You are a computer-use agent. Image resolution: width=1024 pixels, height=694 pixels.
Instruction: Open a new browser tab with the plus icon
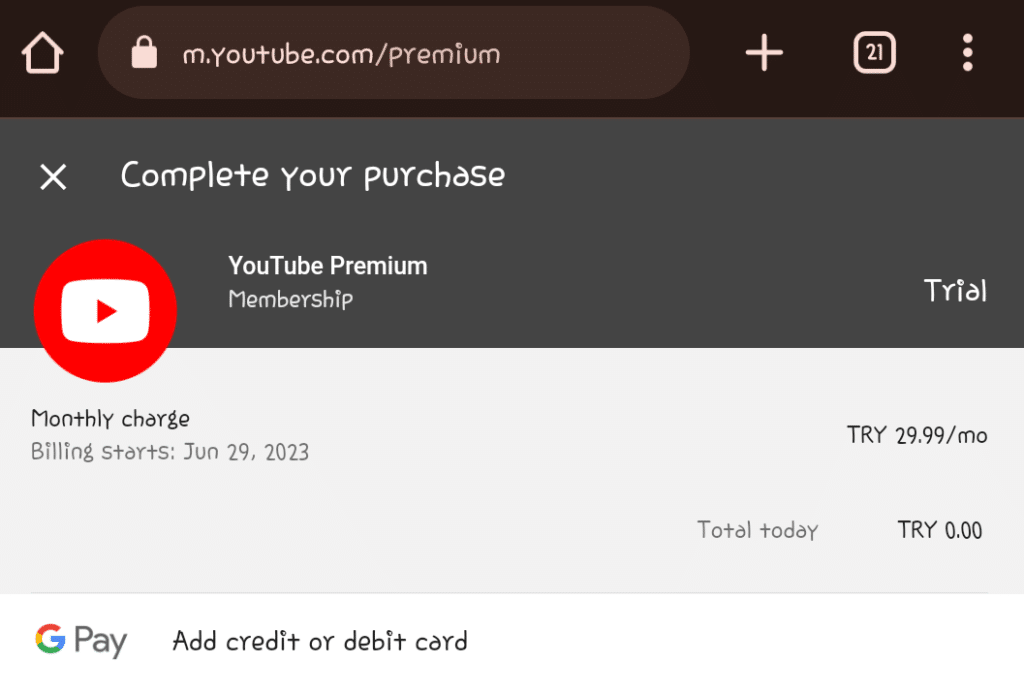[x=764, y=52]
